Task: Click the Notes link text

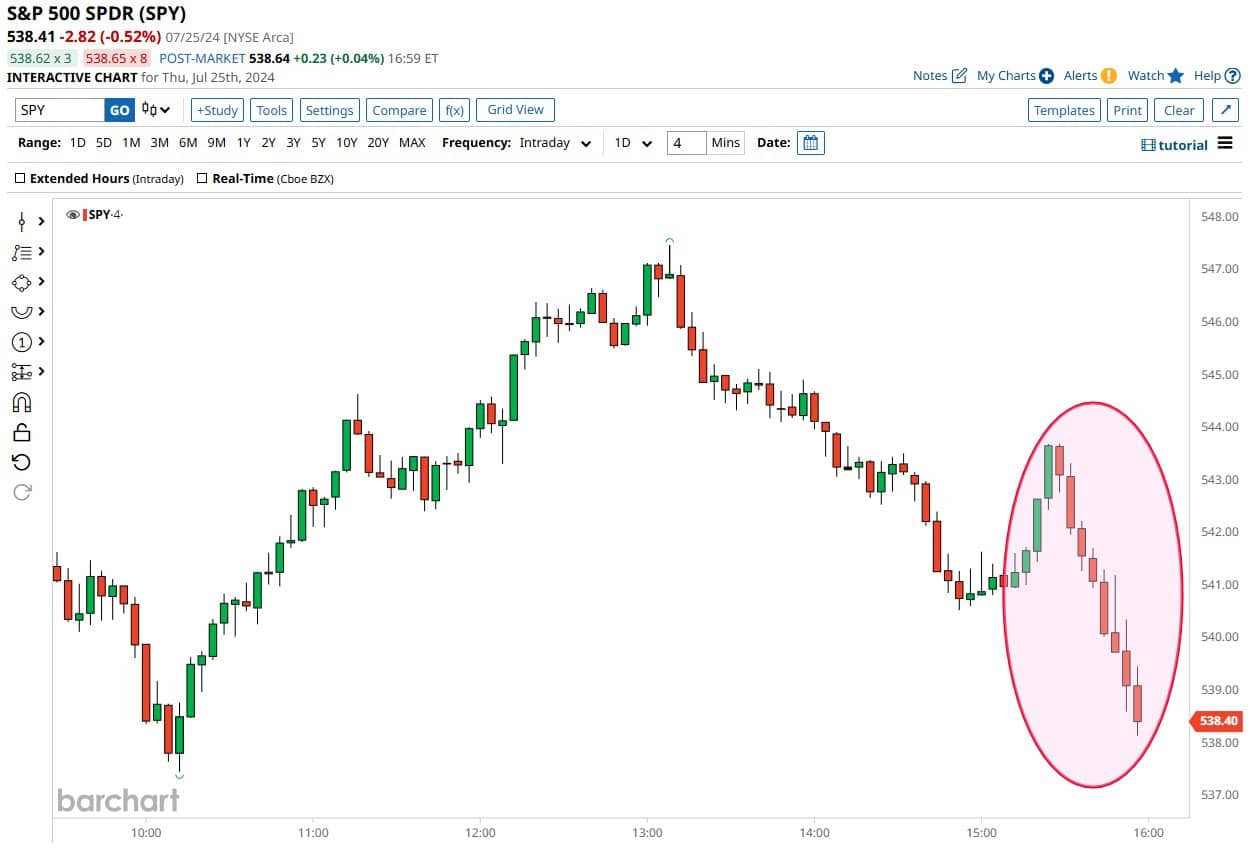Action: [930, 76]
